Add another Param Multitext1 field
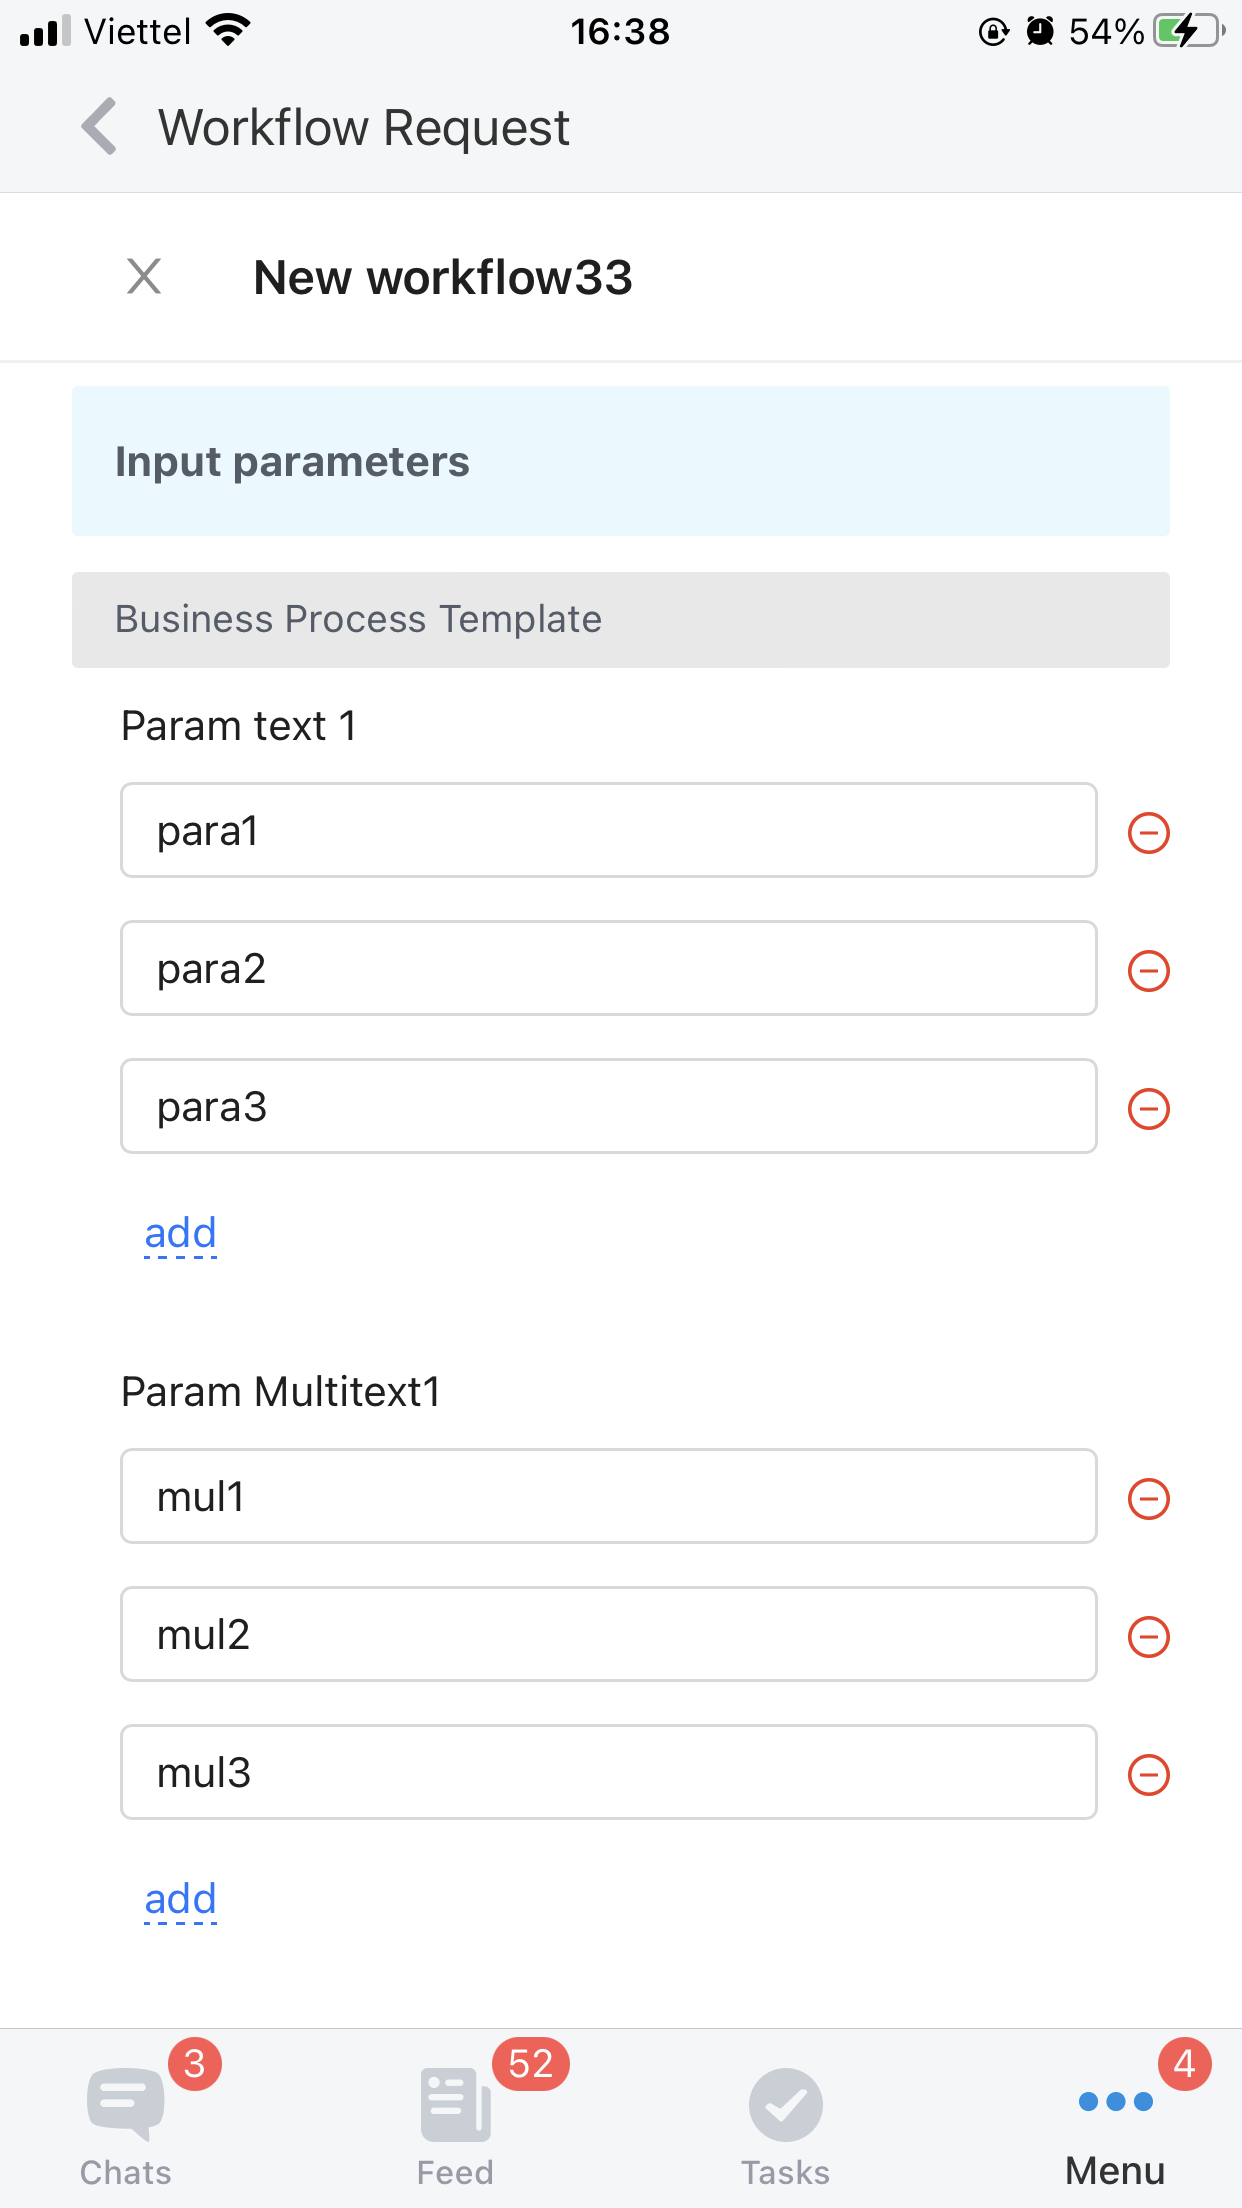Screen dimensions: 1242x2208 (181, 1899)
